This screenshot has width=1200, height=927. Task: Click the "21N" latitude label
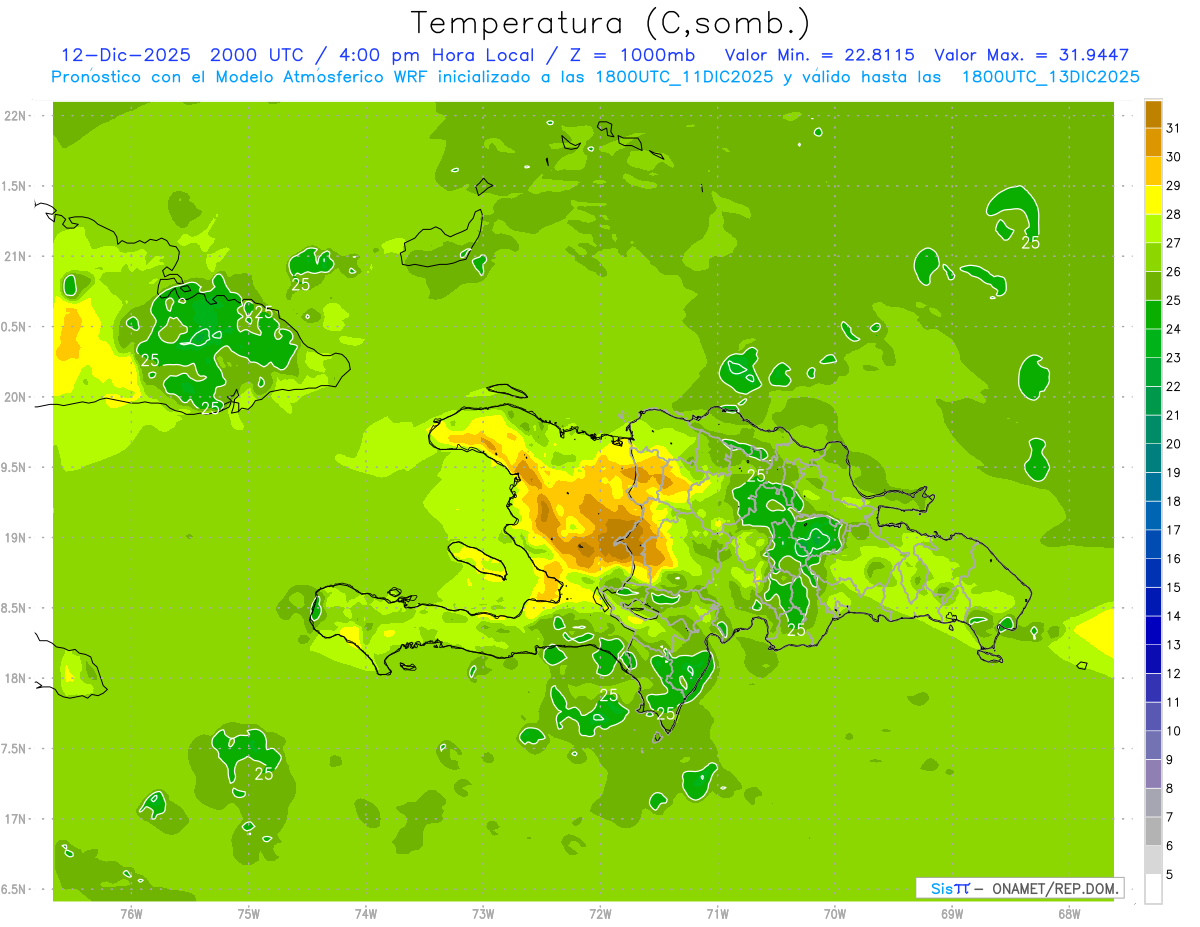15,257
